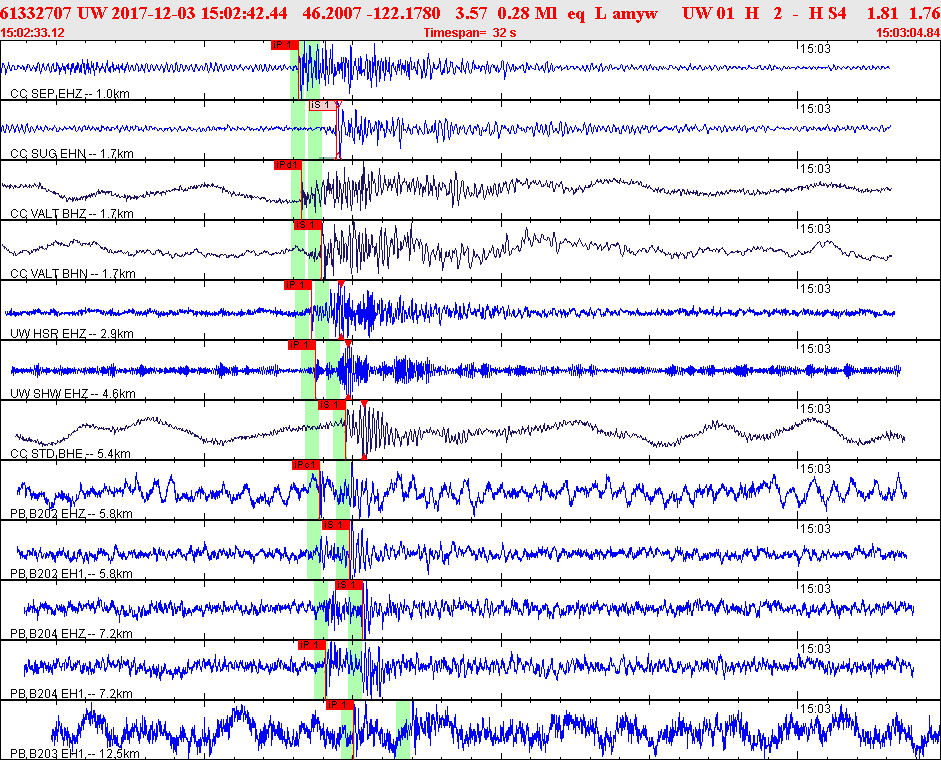Image resolution: width=941 pixels, height=760 pixels.
Task: Click the red triangle atop the CC STD BHE trace
Action: point(364,403)
